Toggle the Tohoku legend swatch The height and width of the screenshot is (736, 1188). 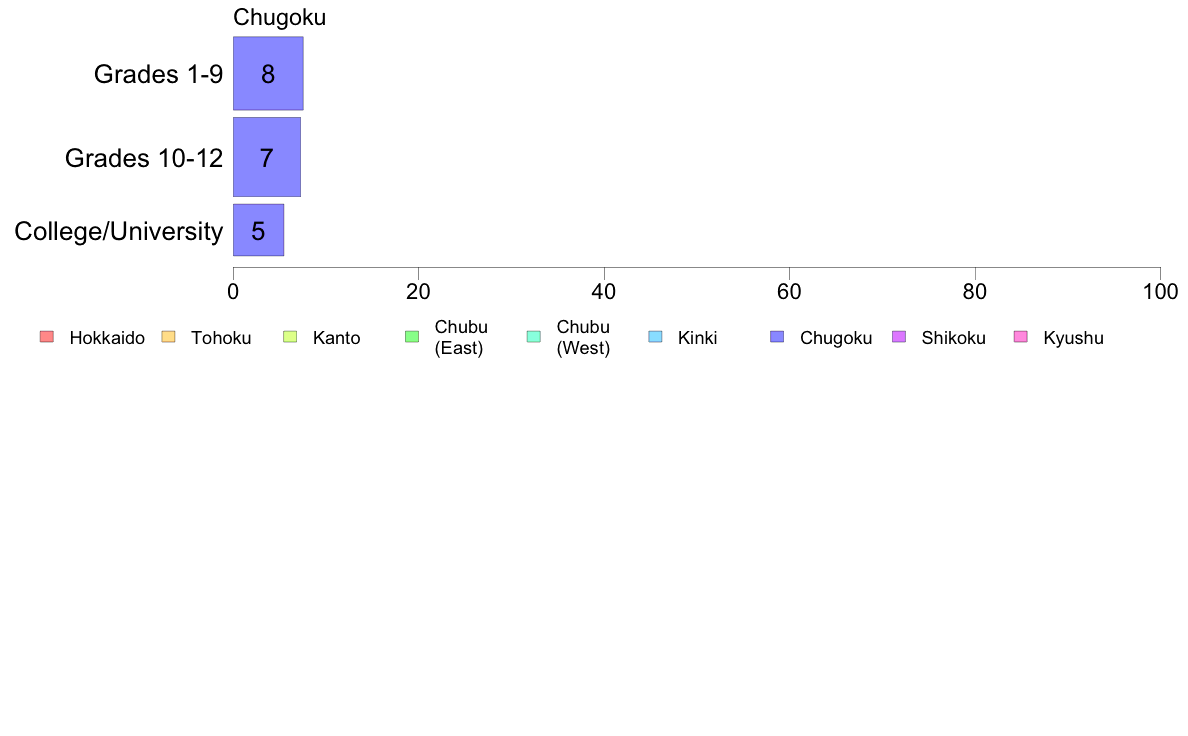[x=168, y=337]
